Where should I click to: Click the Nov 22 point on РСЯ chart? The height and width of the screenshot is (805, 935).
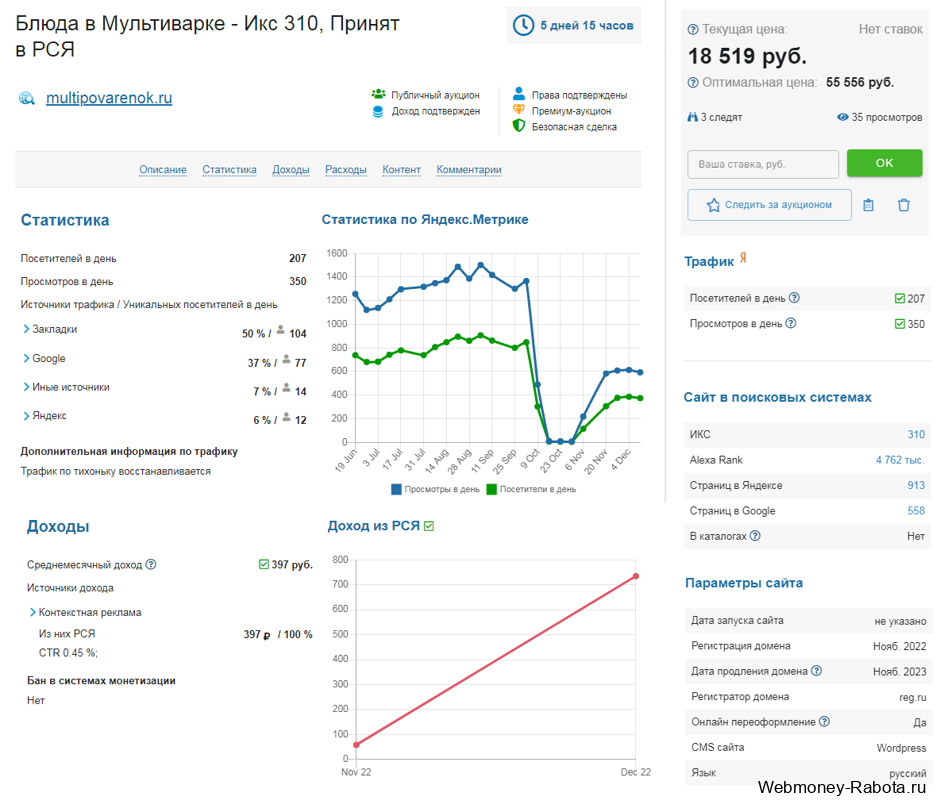(x=357, y=745)
